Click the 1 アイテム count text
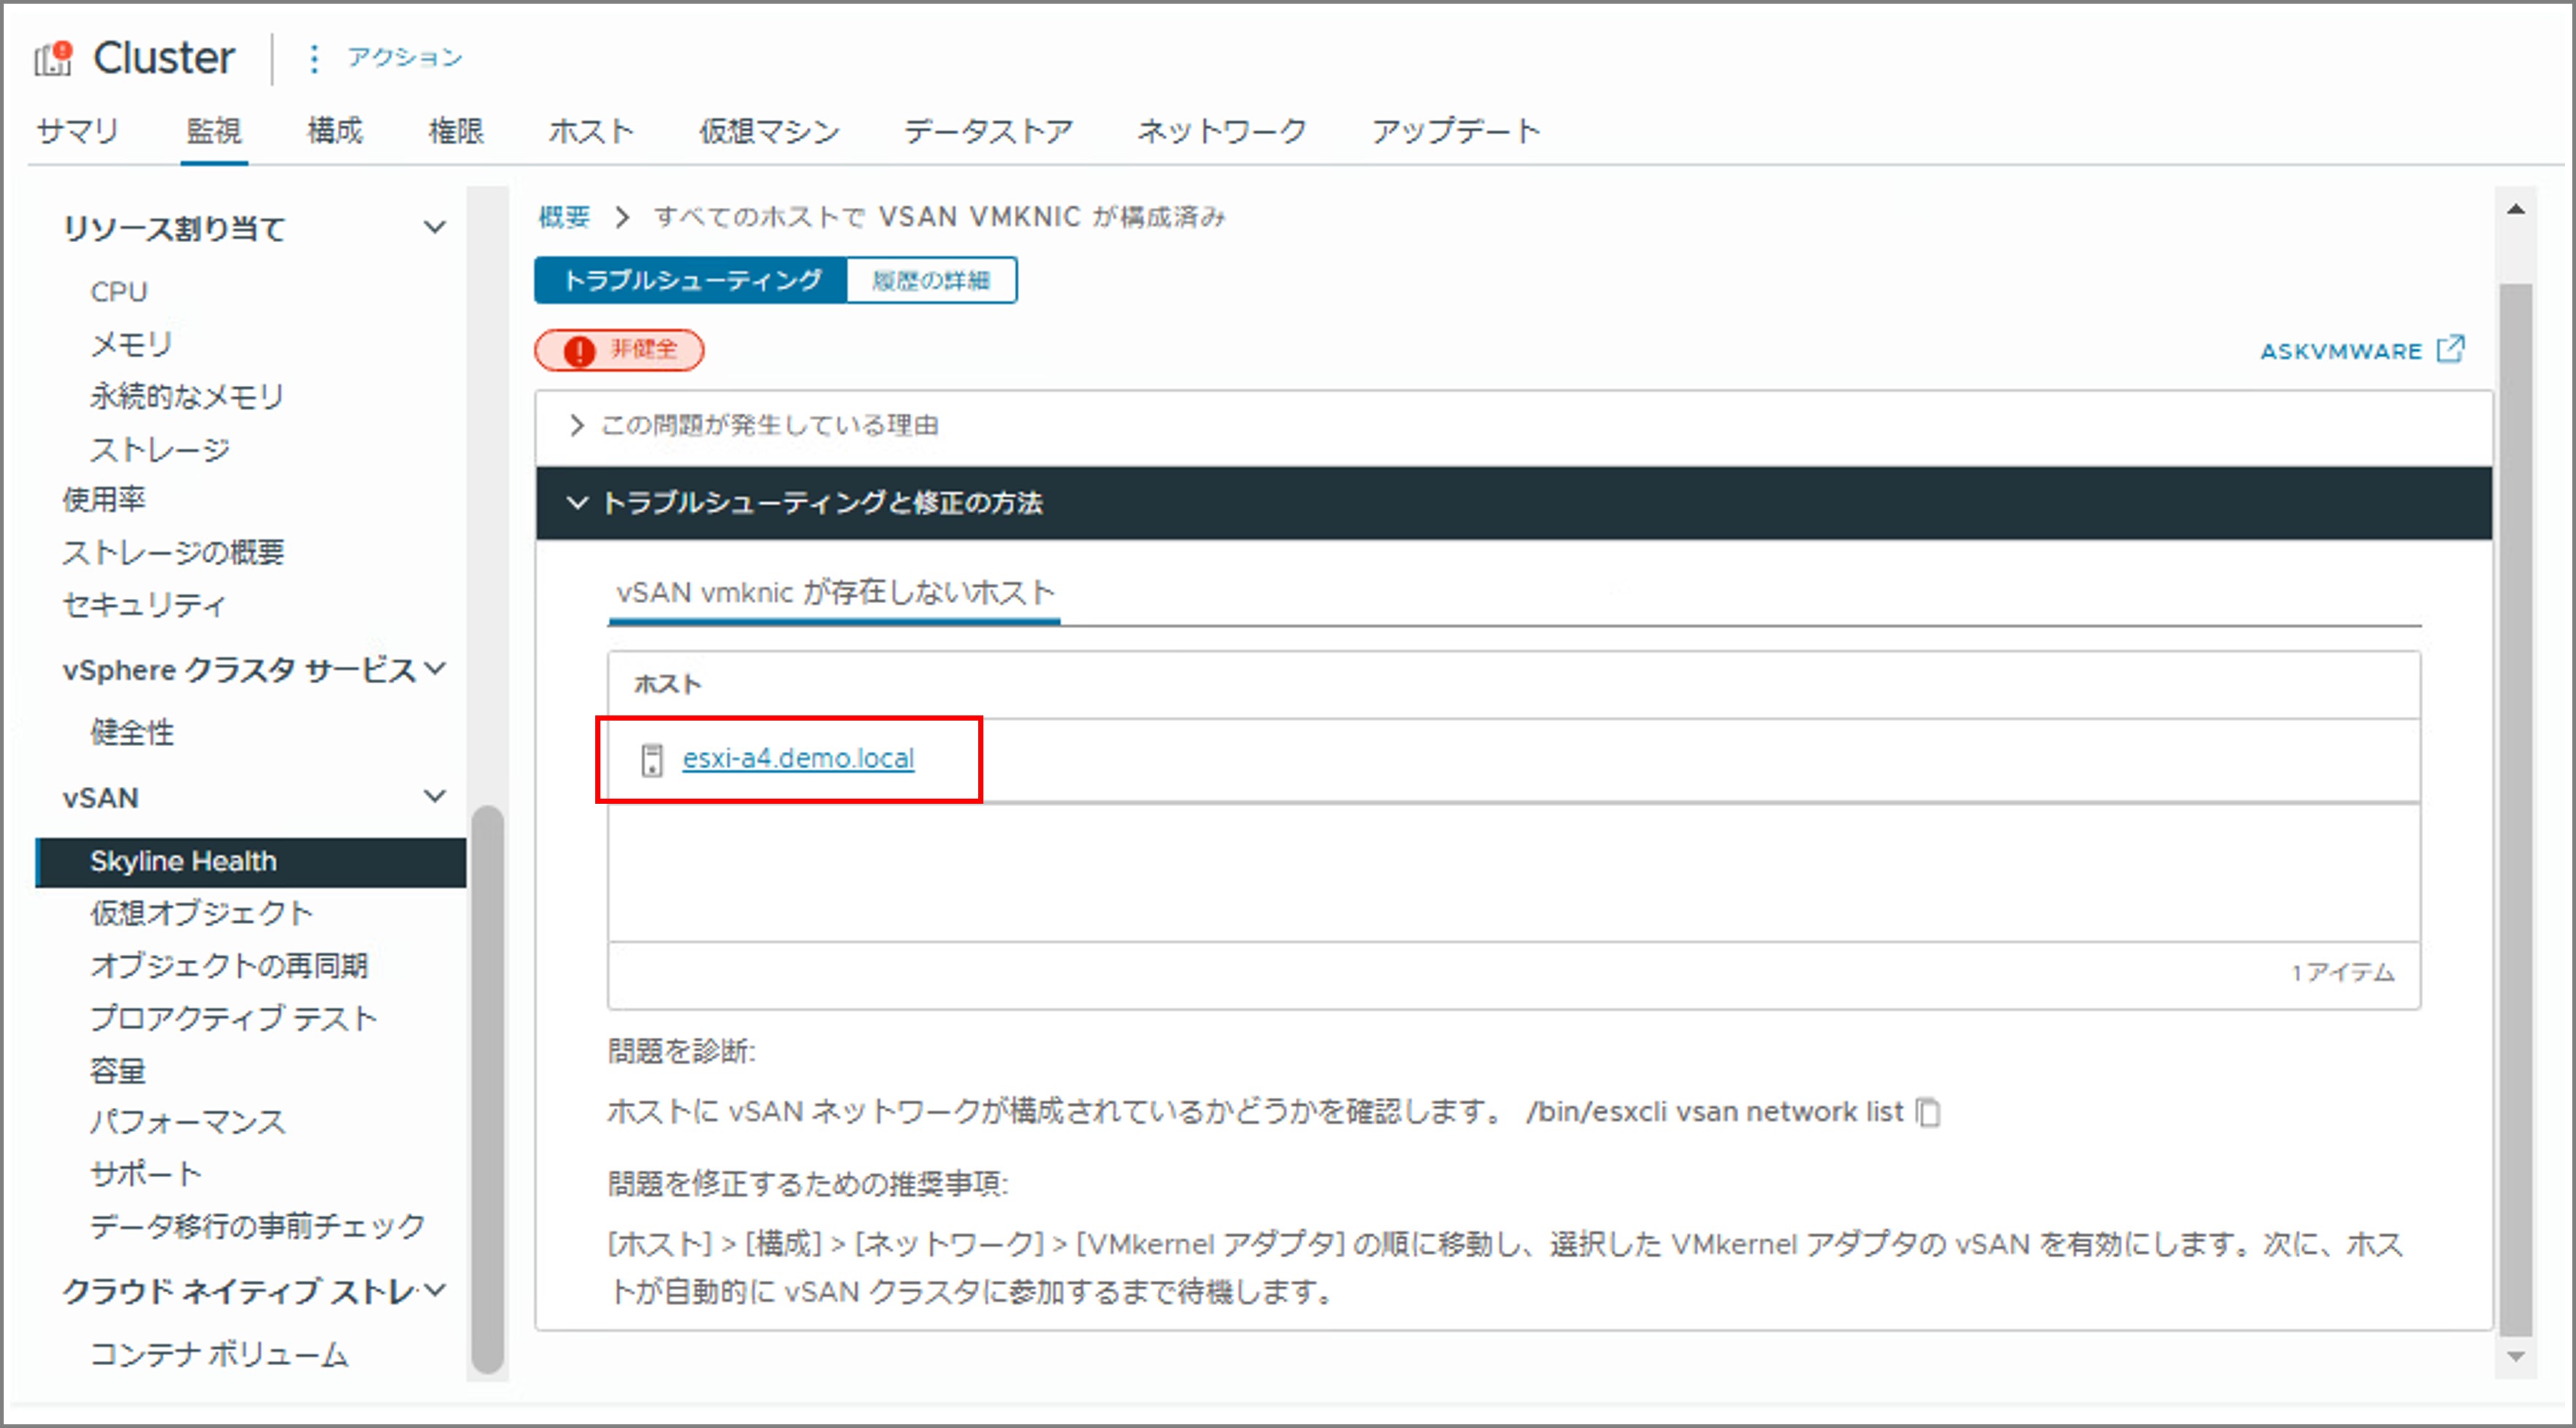The height and width of the screenshot is (1428, 2576). point(2343,973)
